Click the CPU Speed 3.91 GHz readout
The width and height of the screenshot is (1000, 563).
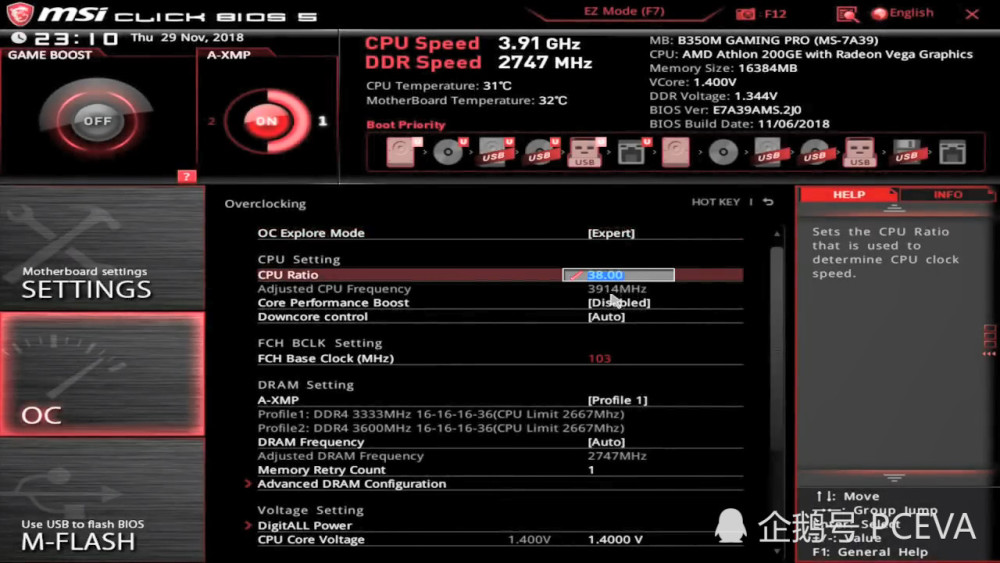click(473, 43)
